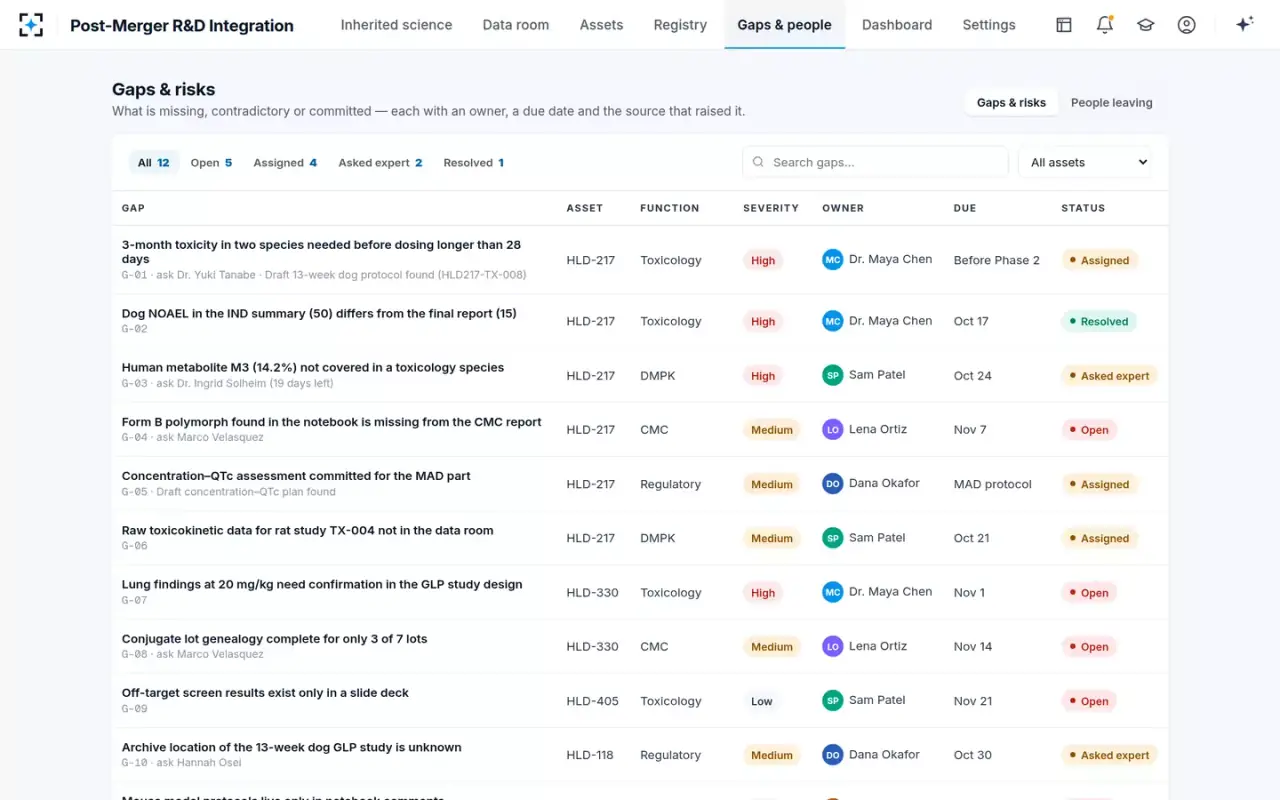Click Sam Patel avatar in G-03 row
This screenshot has width=1280, height=800.
[832, 375]
